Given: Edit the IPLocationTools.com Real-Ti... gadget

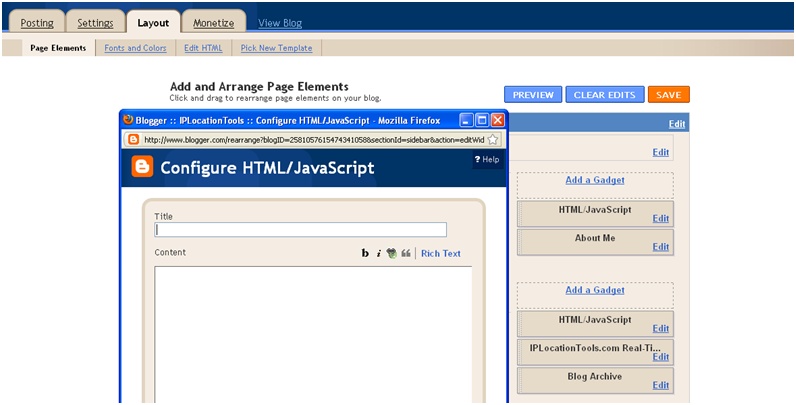Looking at the screenshot, I should click(x=660, y=357).
